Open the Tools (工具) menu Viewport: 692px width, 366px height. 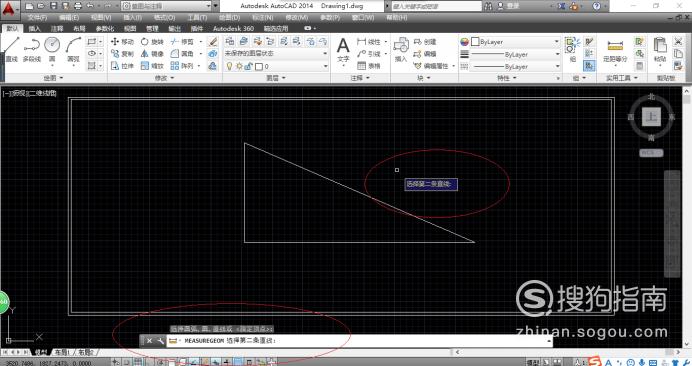(x=197, y=18)
